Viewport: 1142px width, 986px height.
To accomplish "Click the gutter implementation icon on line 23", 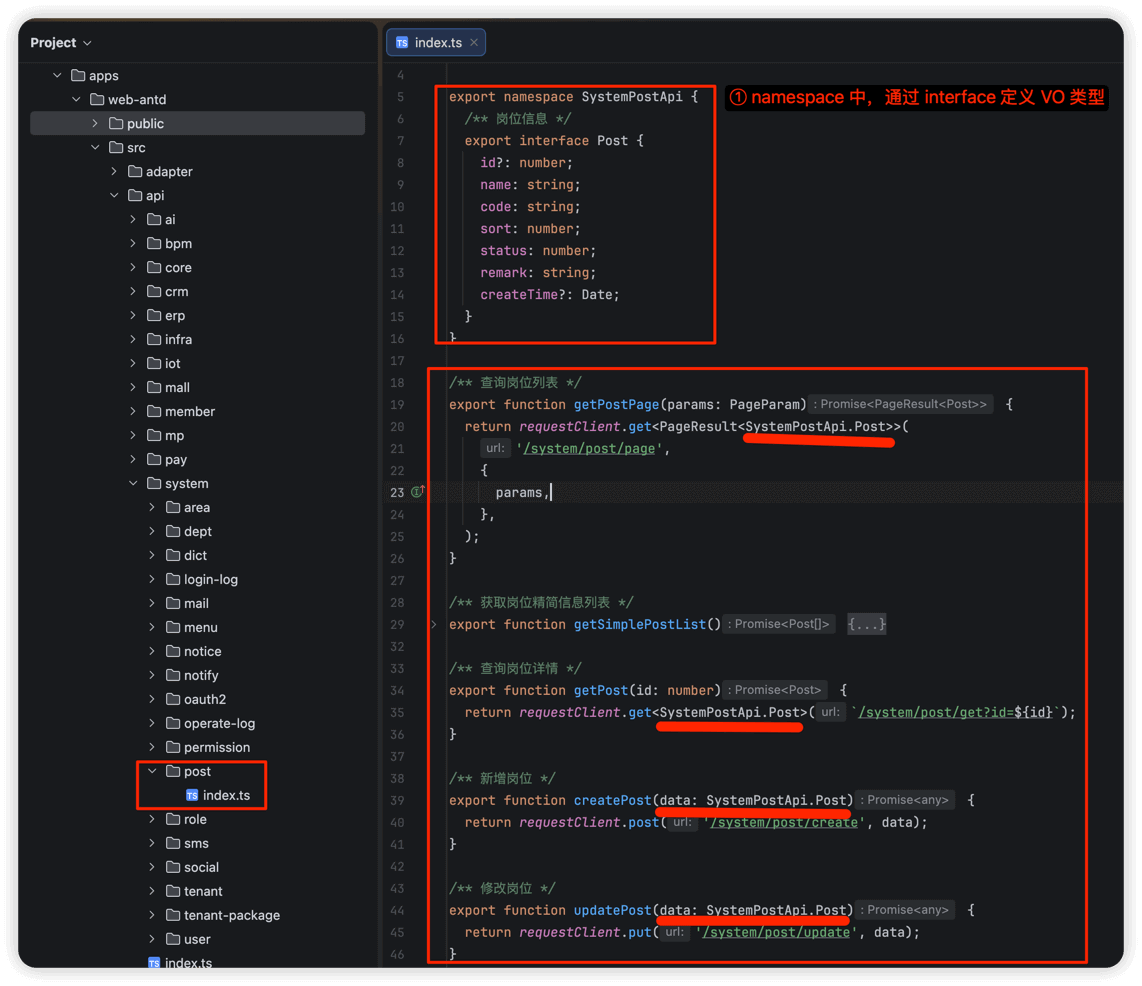I will (x=417, y=492).
